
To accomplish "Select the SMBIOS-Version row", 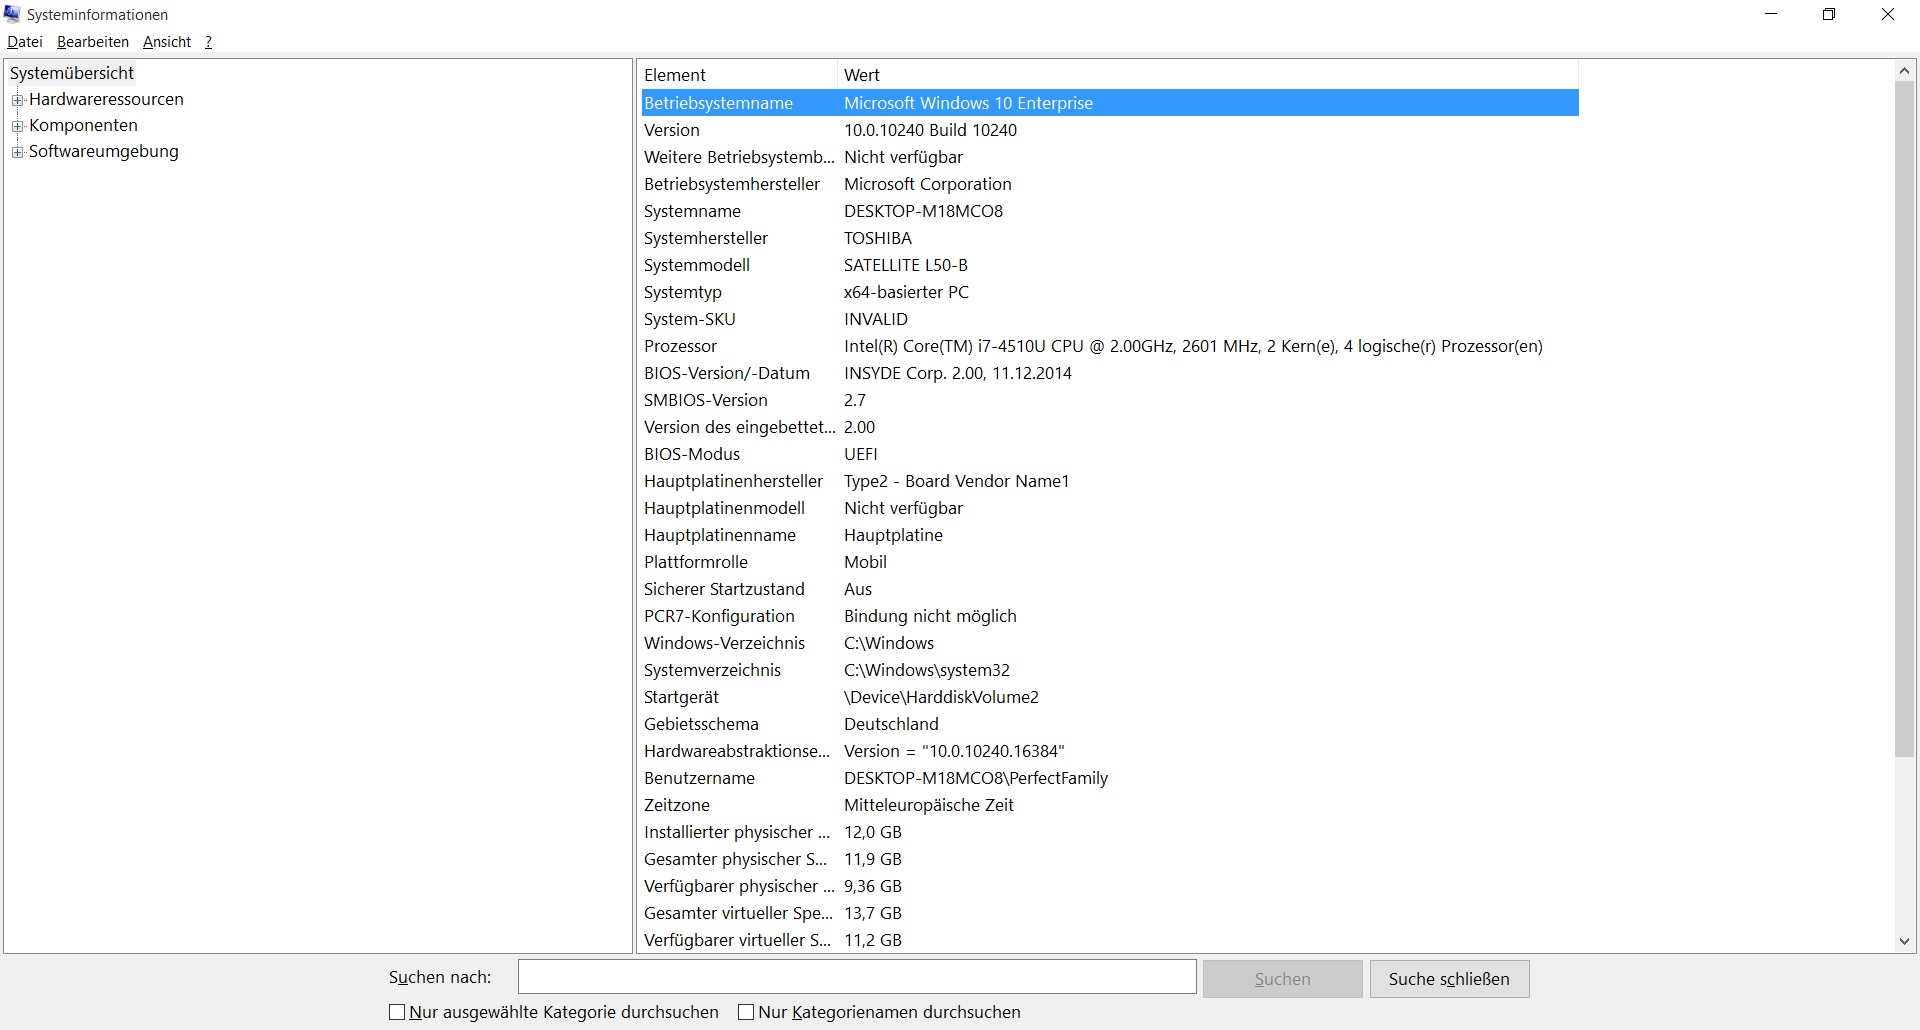I will click(1110, 400).
